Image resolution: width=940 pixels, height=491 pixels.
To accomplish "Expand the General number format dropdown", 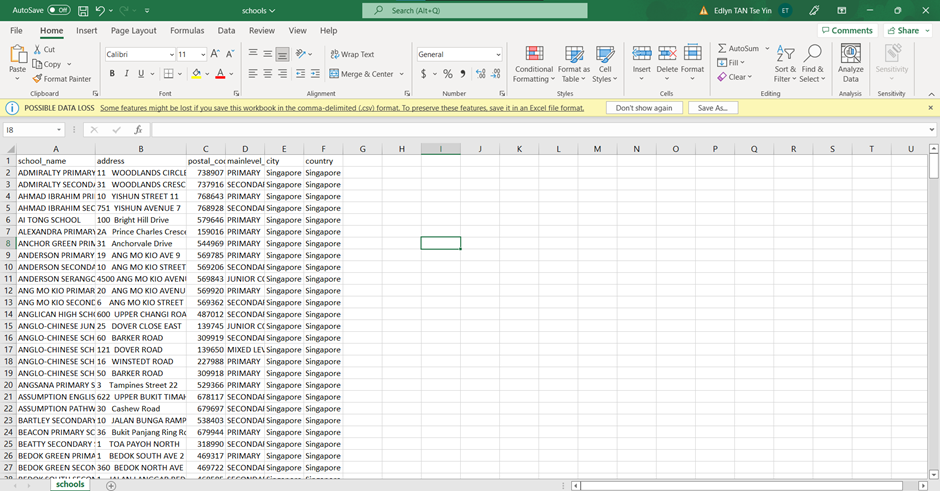I will (x=497, y=54).
